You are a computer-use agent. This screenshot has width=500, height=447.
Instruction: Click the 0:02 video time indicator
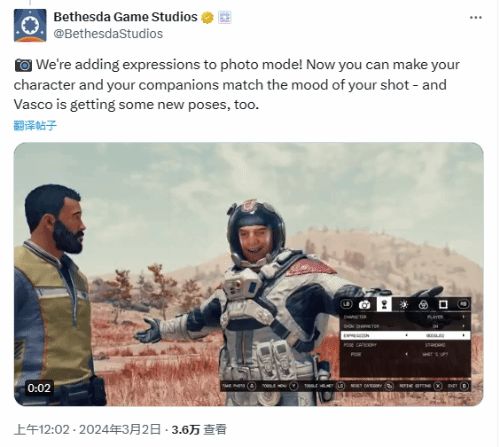(x=39, y=388)
